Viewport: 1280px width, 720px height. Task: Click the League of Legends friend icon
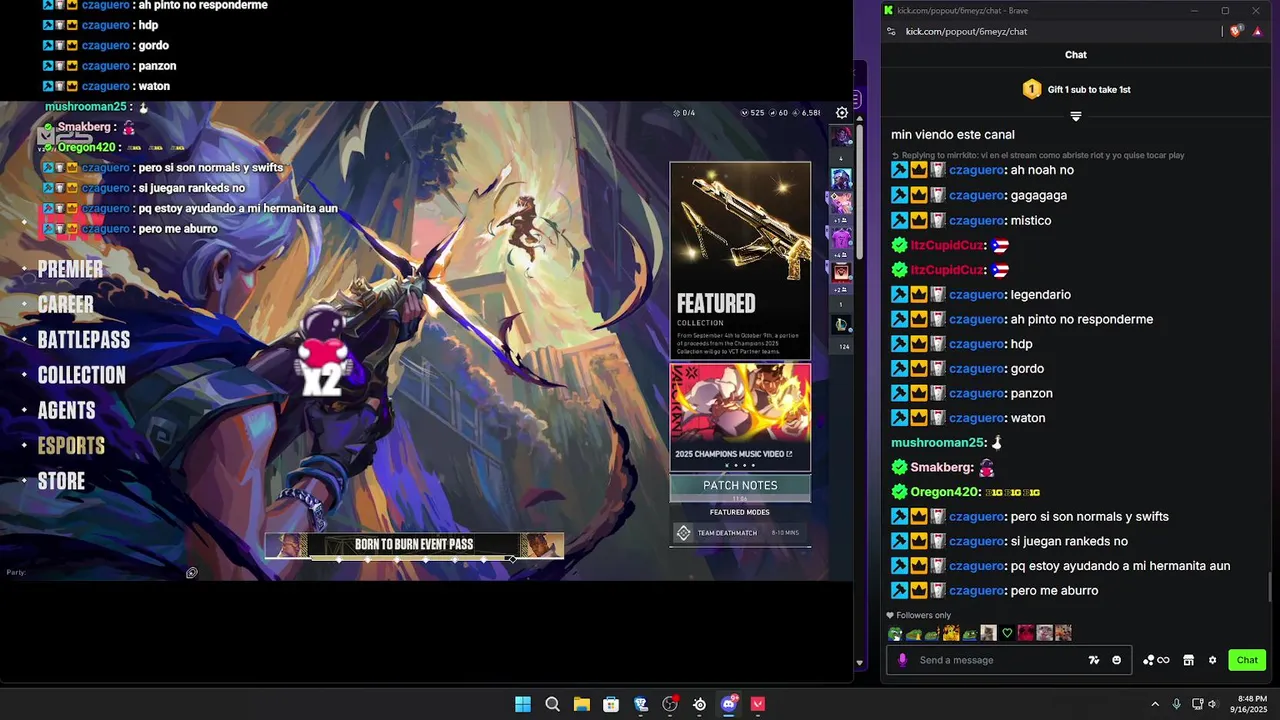pos(841,324)
